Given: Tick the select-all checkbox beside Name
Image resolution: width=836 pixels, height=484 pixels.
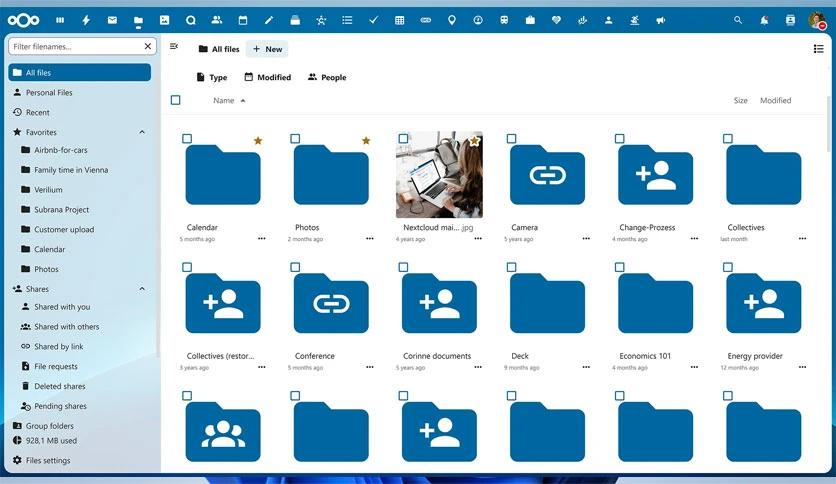Looking at the screenshot, I should [176, 100].
